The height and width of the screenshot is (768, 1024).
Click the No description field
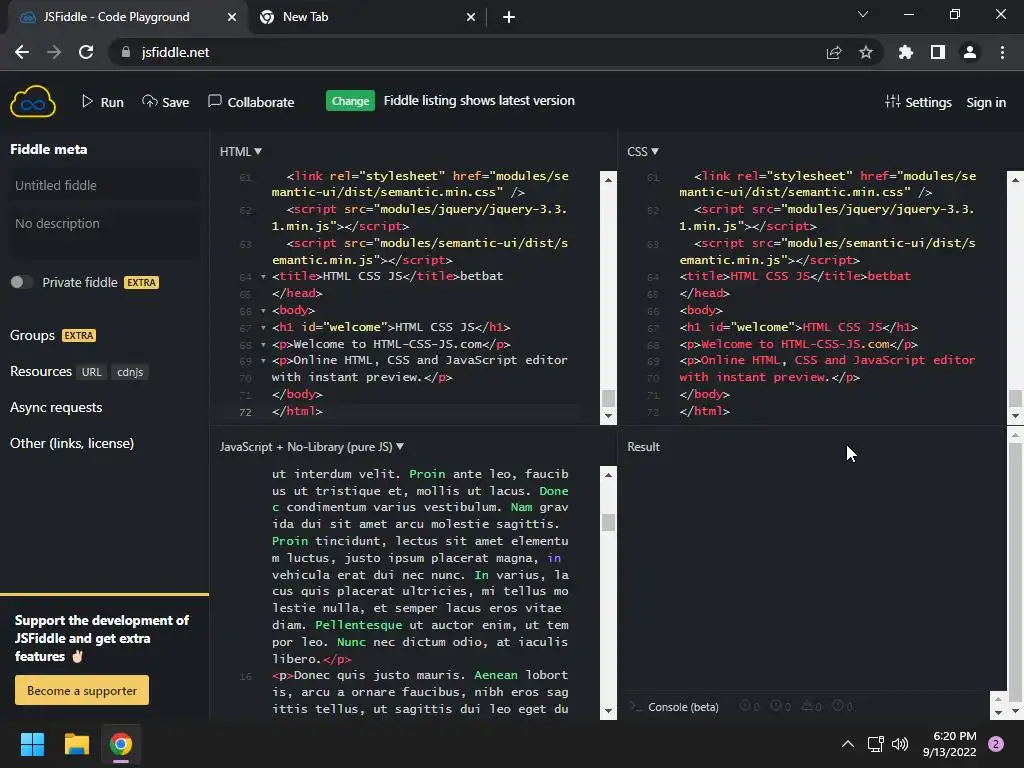pyautogui.click(x=104, y=231)
